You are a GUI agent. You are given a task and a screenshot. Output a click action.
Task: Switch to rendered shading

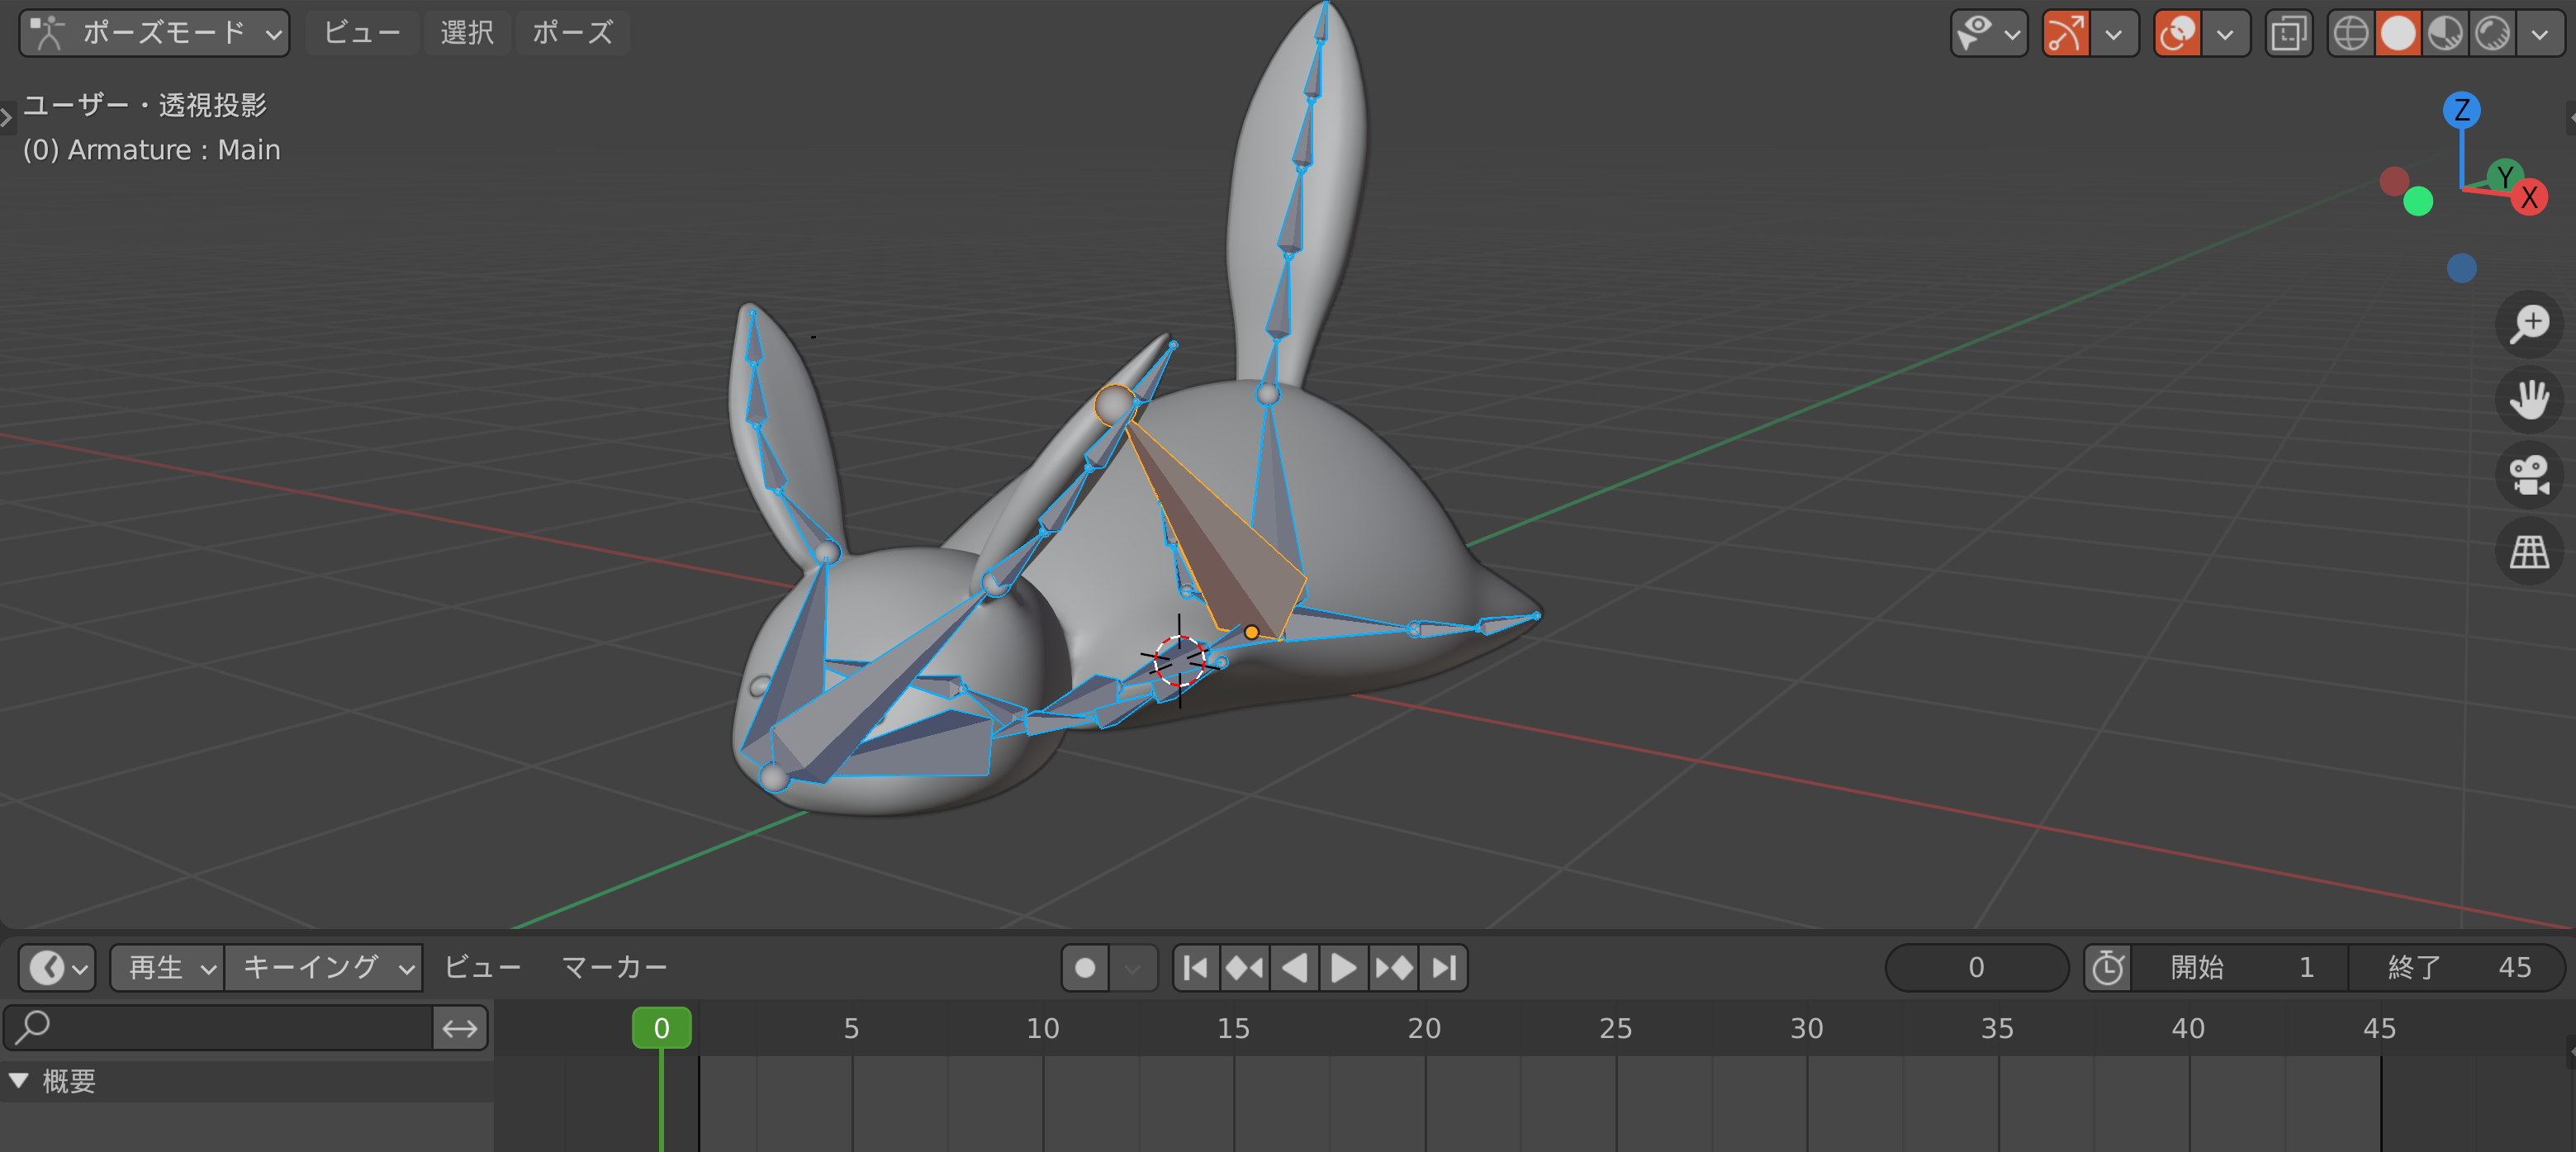coord(2492,33)
